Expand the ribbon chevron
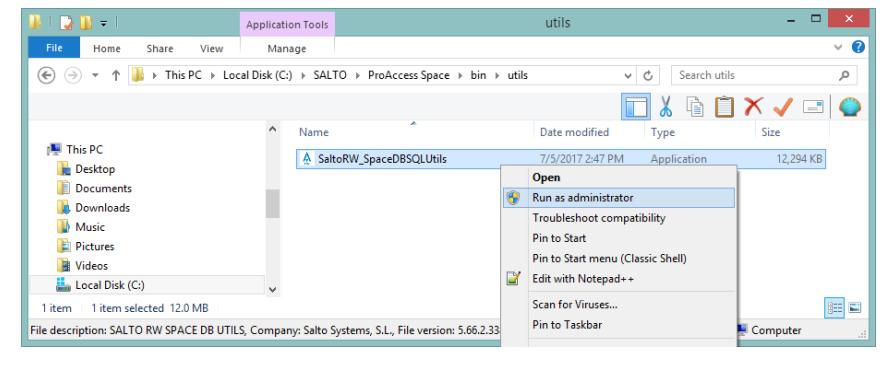This screenshot has height=368, width=894. (x=838, y=47)
